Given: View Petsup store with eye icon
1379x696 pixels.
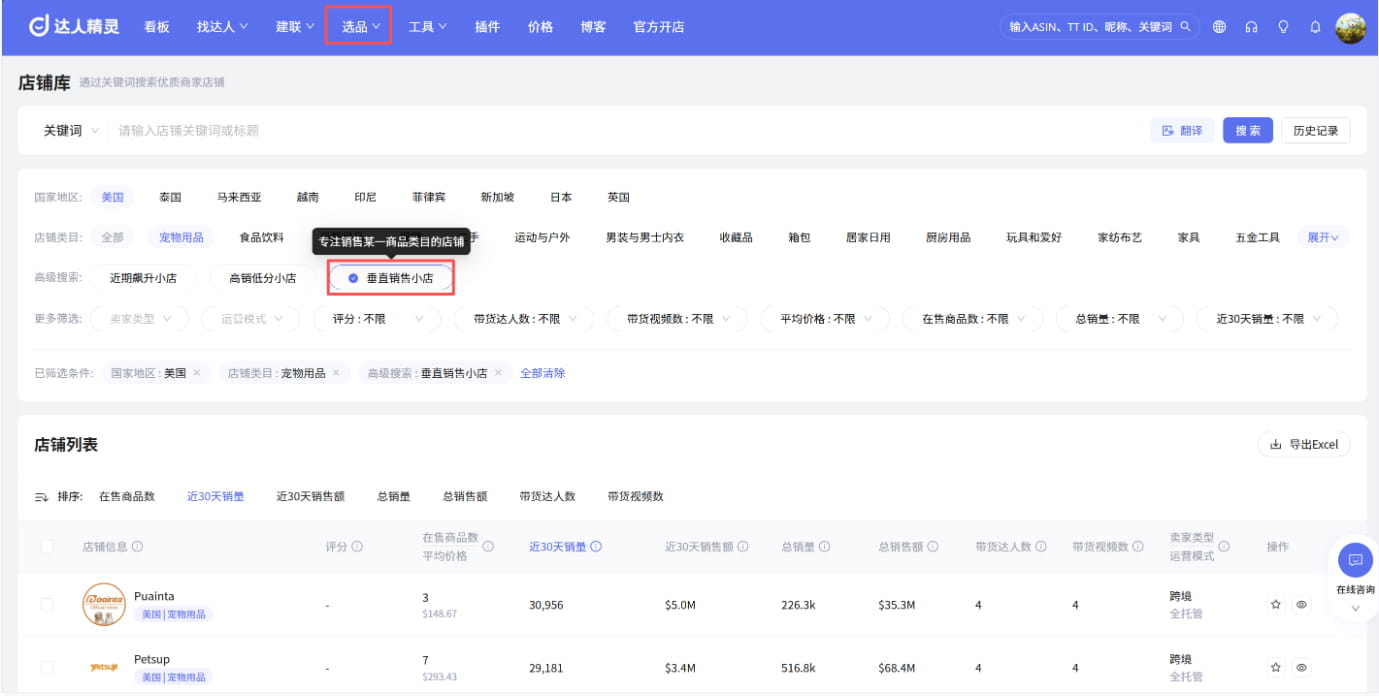Looking at the screenshot, I should (x=1301, y=667).
